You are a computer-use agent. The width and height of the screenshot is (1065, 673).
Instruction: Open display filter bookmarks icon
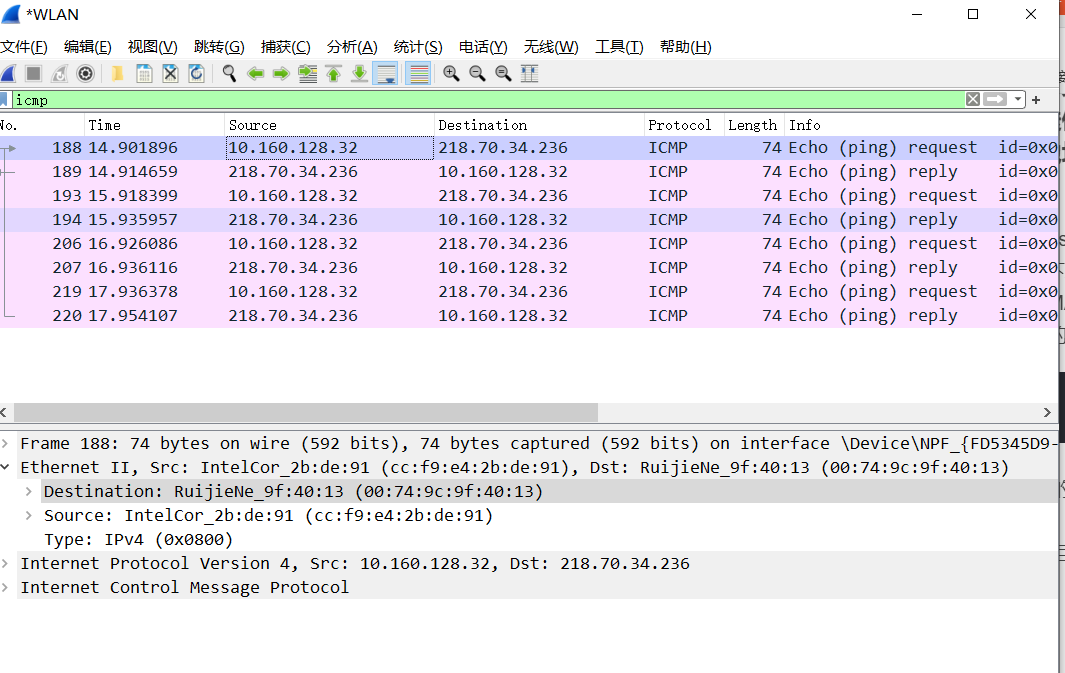click(x=4, y=100)
